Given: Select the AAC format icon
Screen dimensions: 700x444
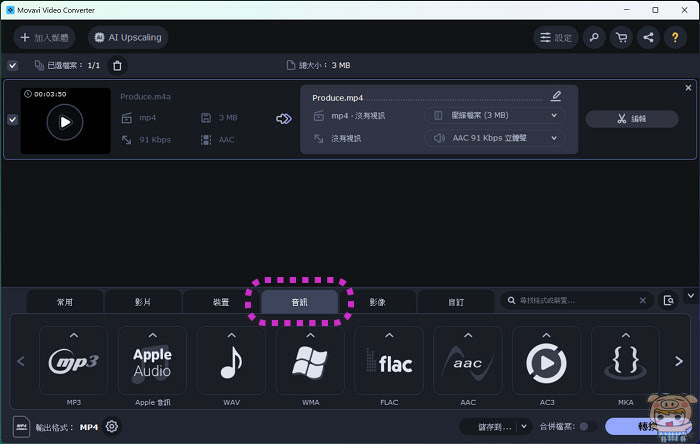Looking at the screenshot, I should pos(468,361).
